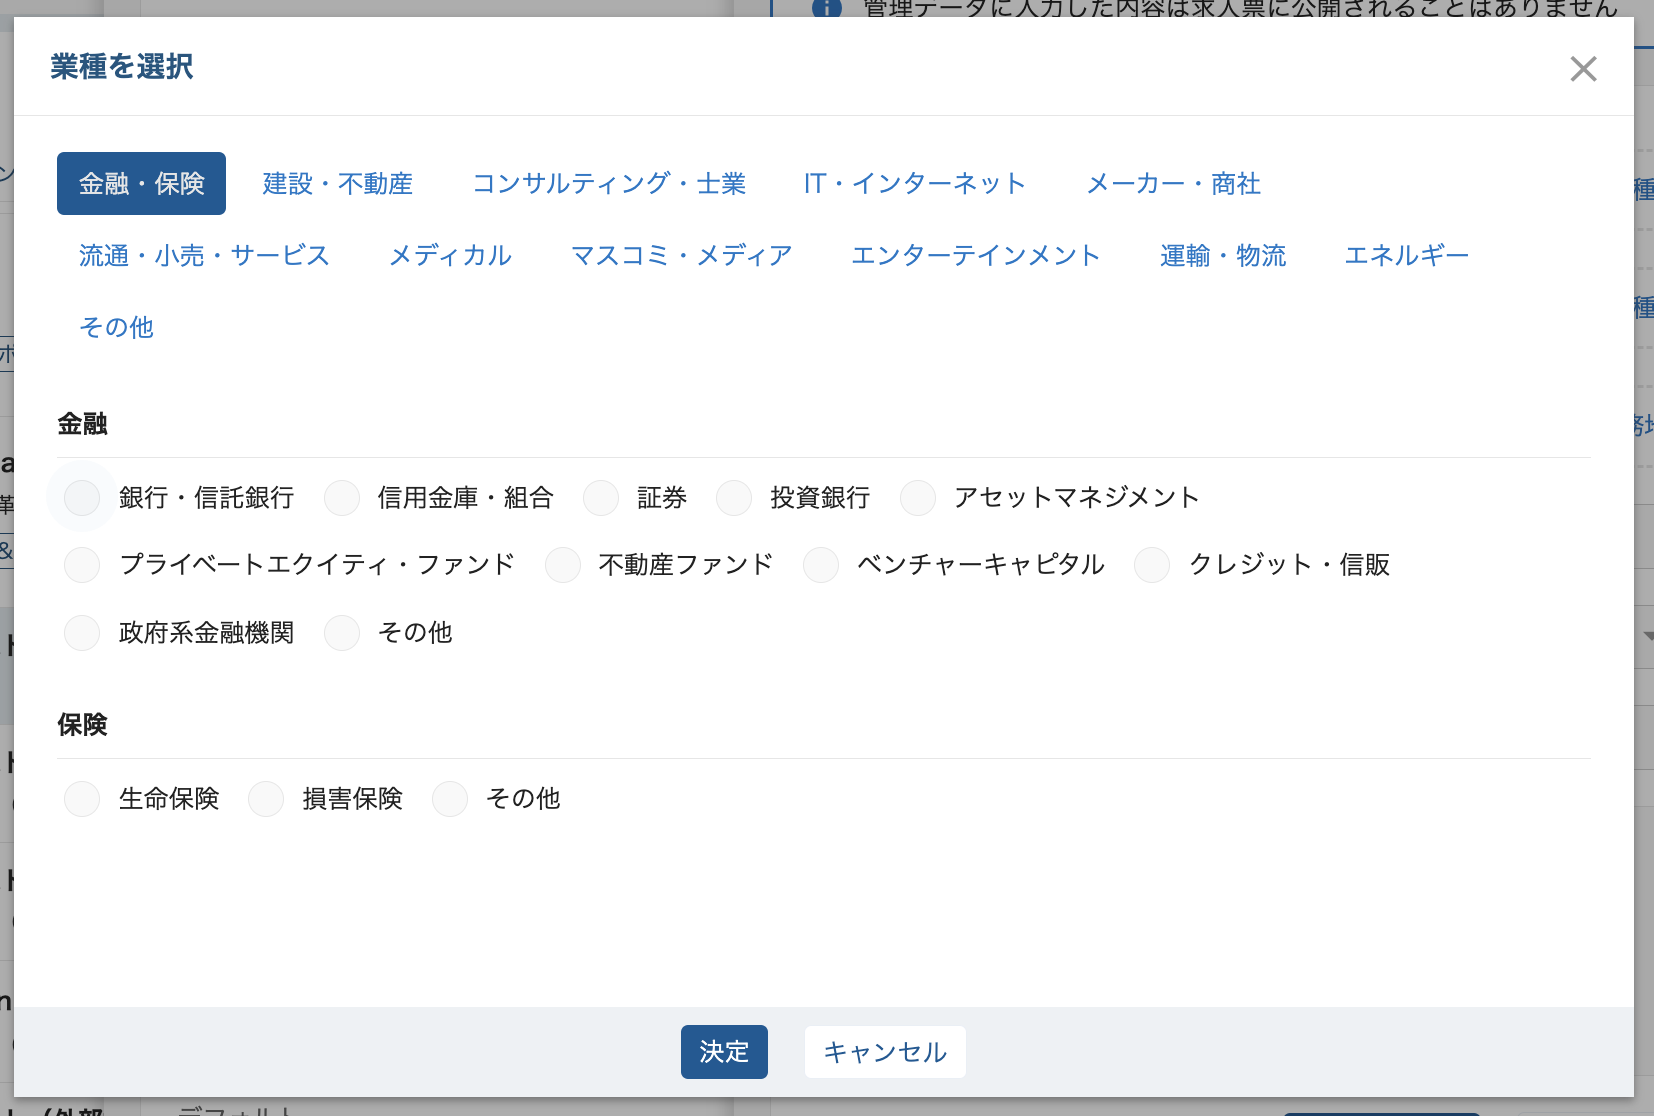Check the クレジット・信販 option

click(1152, 565)
